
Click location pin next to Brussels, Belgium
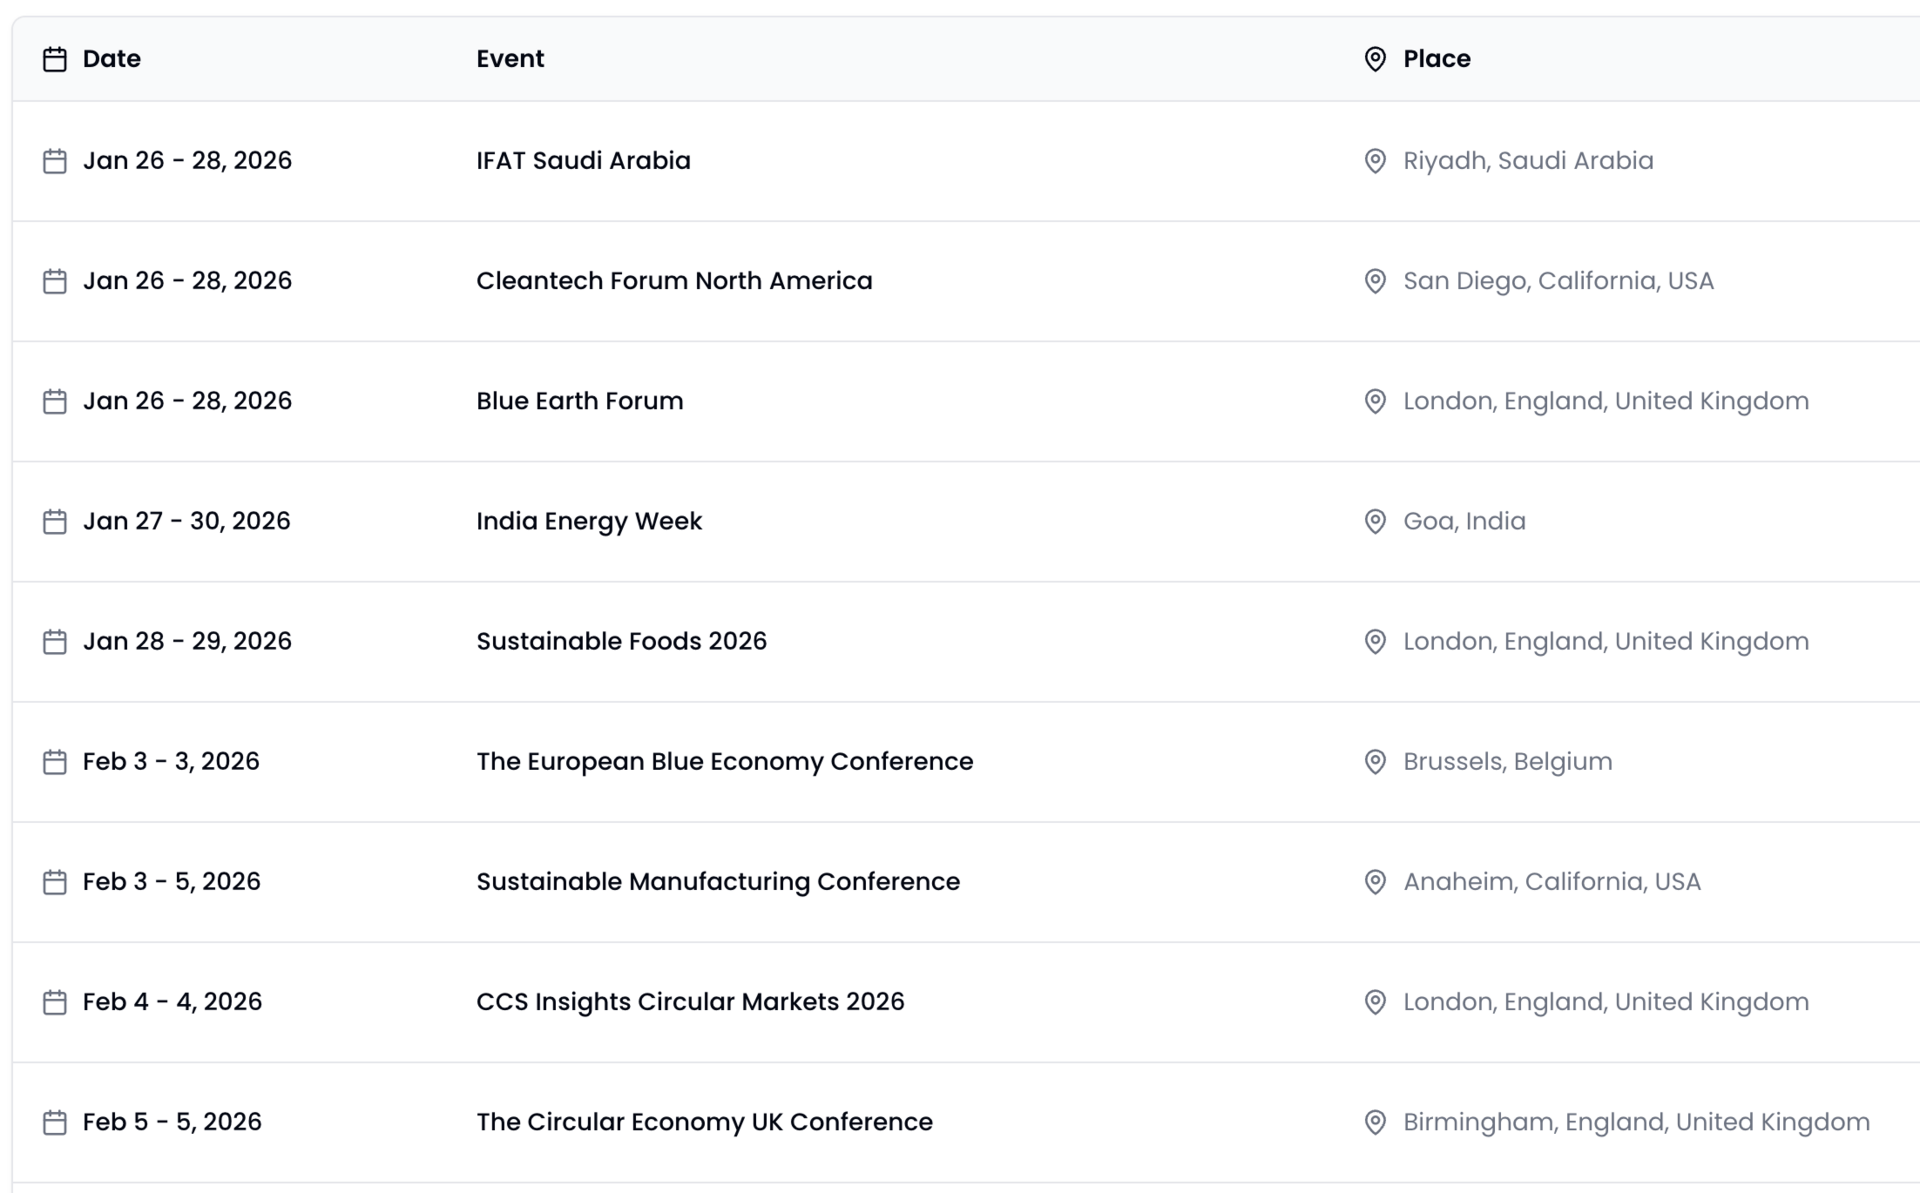[1375, 762]
